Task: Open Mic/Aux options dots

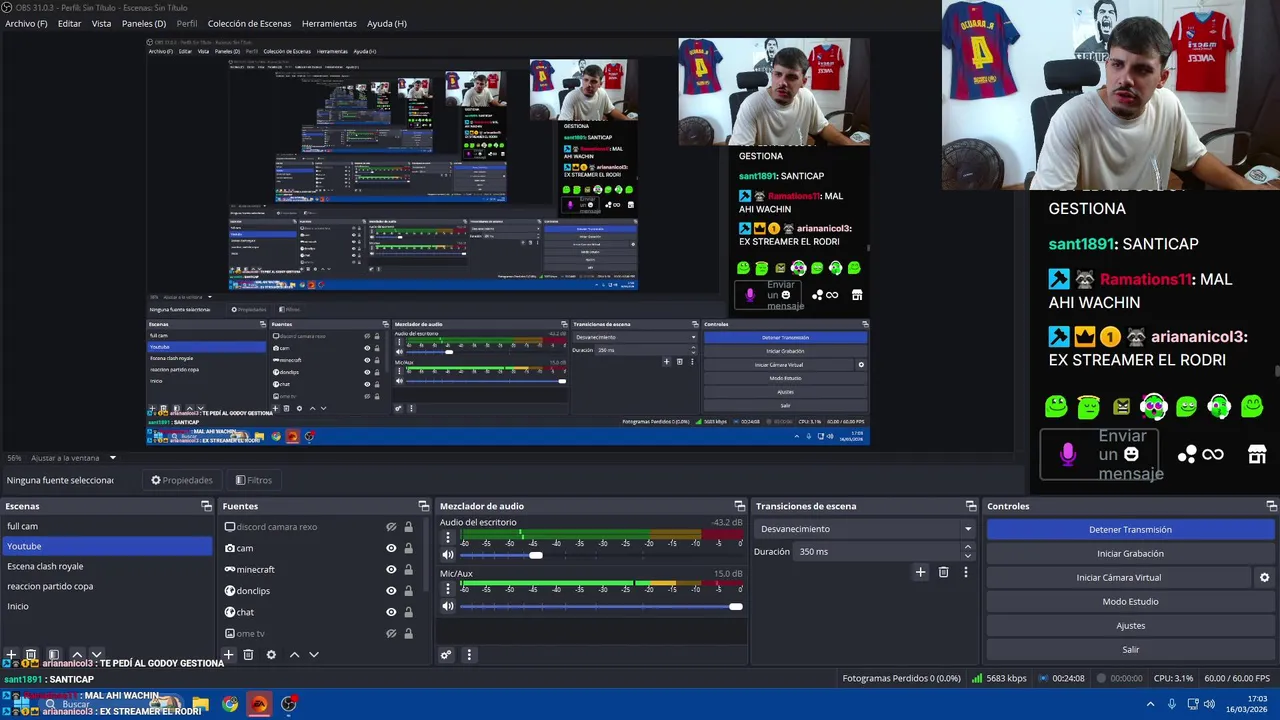Action: point(448,589)
